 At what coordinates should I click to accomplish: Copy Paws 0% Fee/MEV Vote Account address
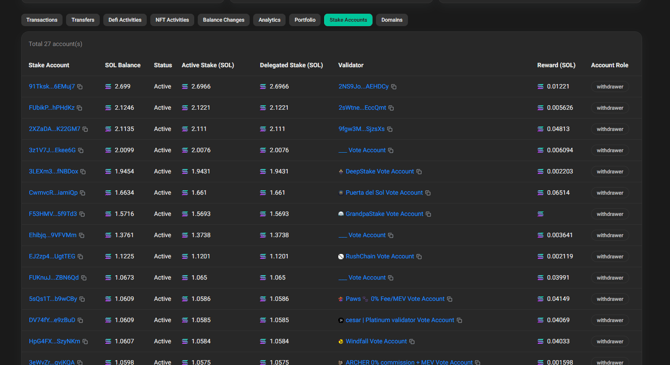[450, 299]
